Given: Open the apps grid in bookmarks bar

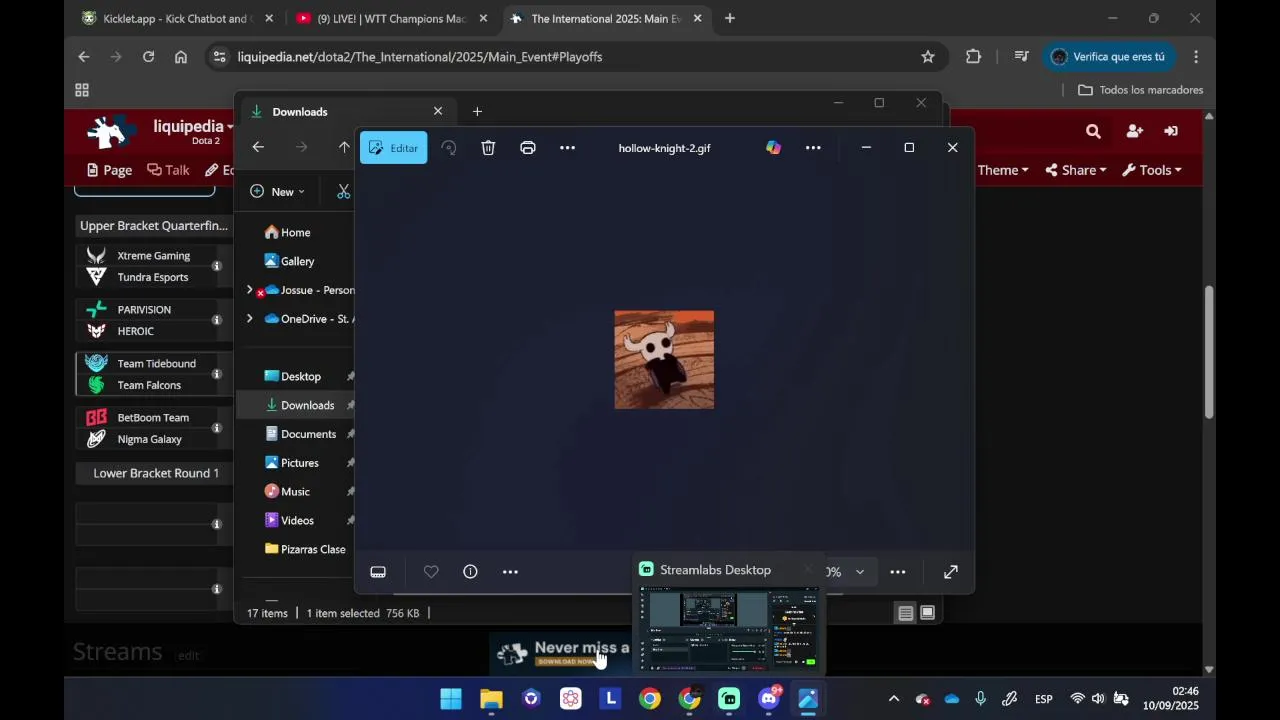Looking at the screenshot, I should (82, 90).
